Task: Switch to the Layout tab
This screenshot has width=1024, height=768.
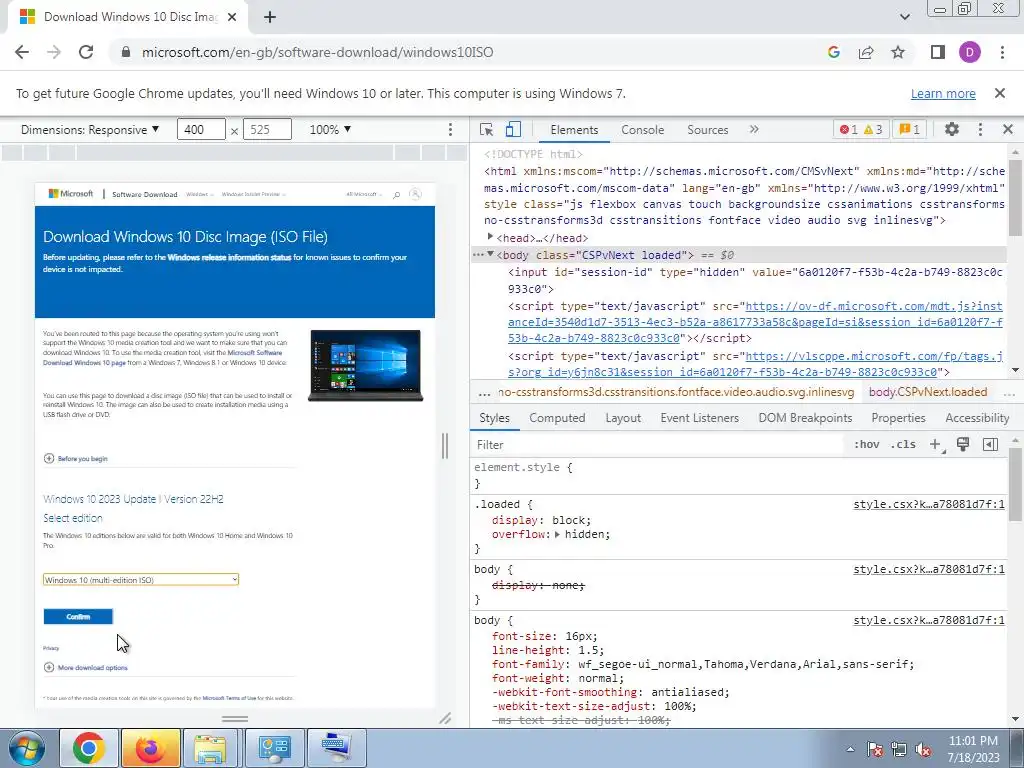Action: pos(623,418)
